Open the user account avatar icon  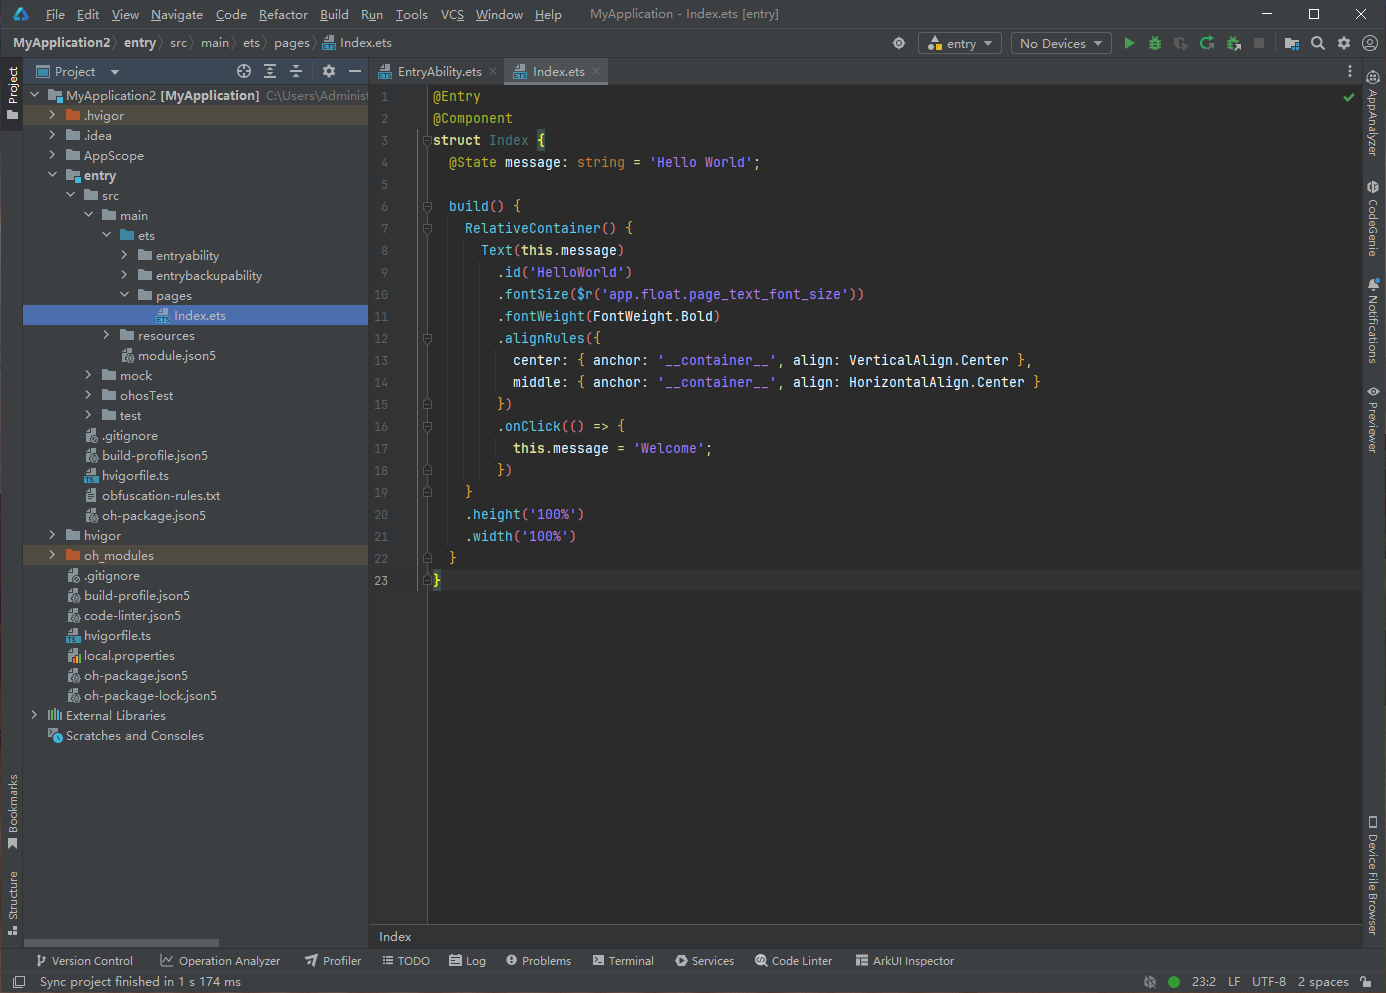(x=1370, y=43)
